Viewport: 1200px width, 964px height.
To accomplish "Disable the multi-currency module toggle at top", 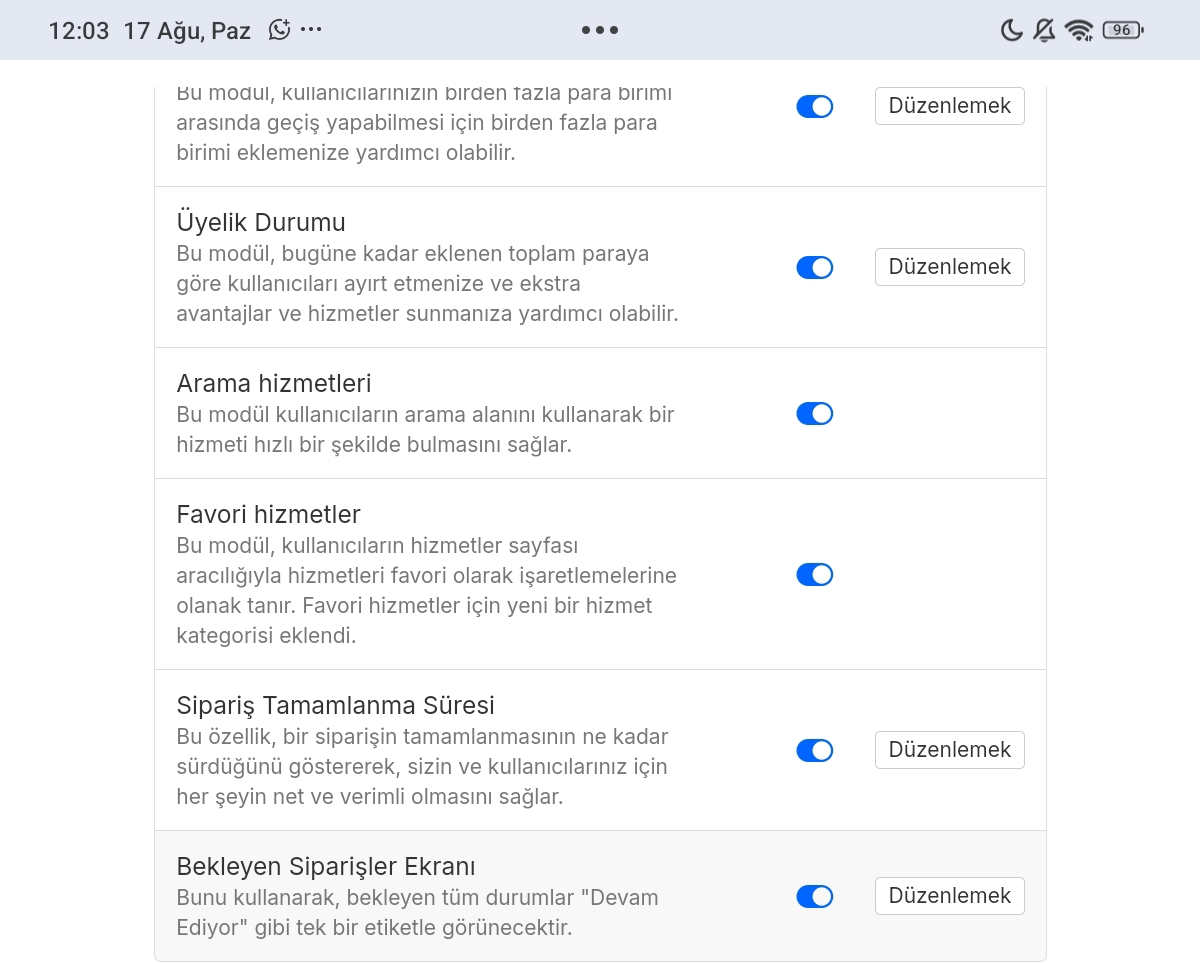I will click(x=815, y=106).
